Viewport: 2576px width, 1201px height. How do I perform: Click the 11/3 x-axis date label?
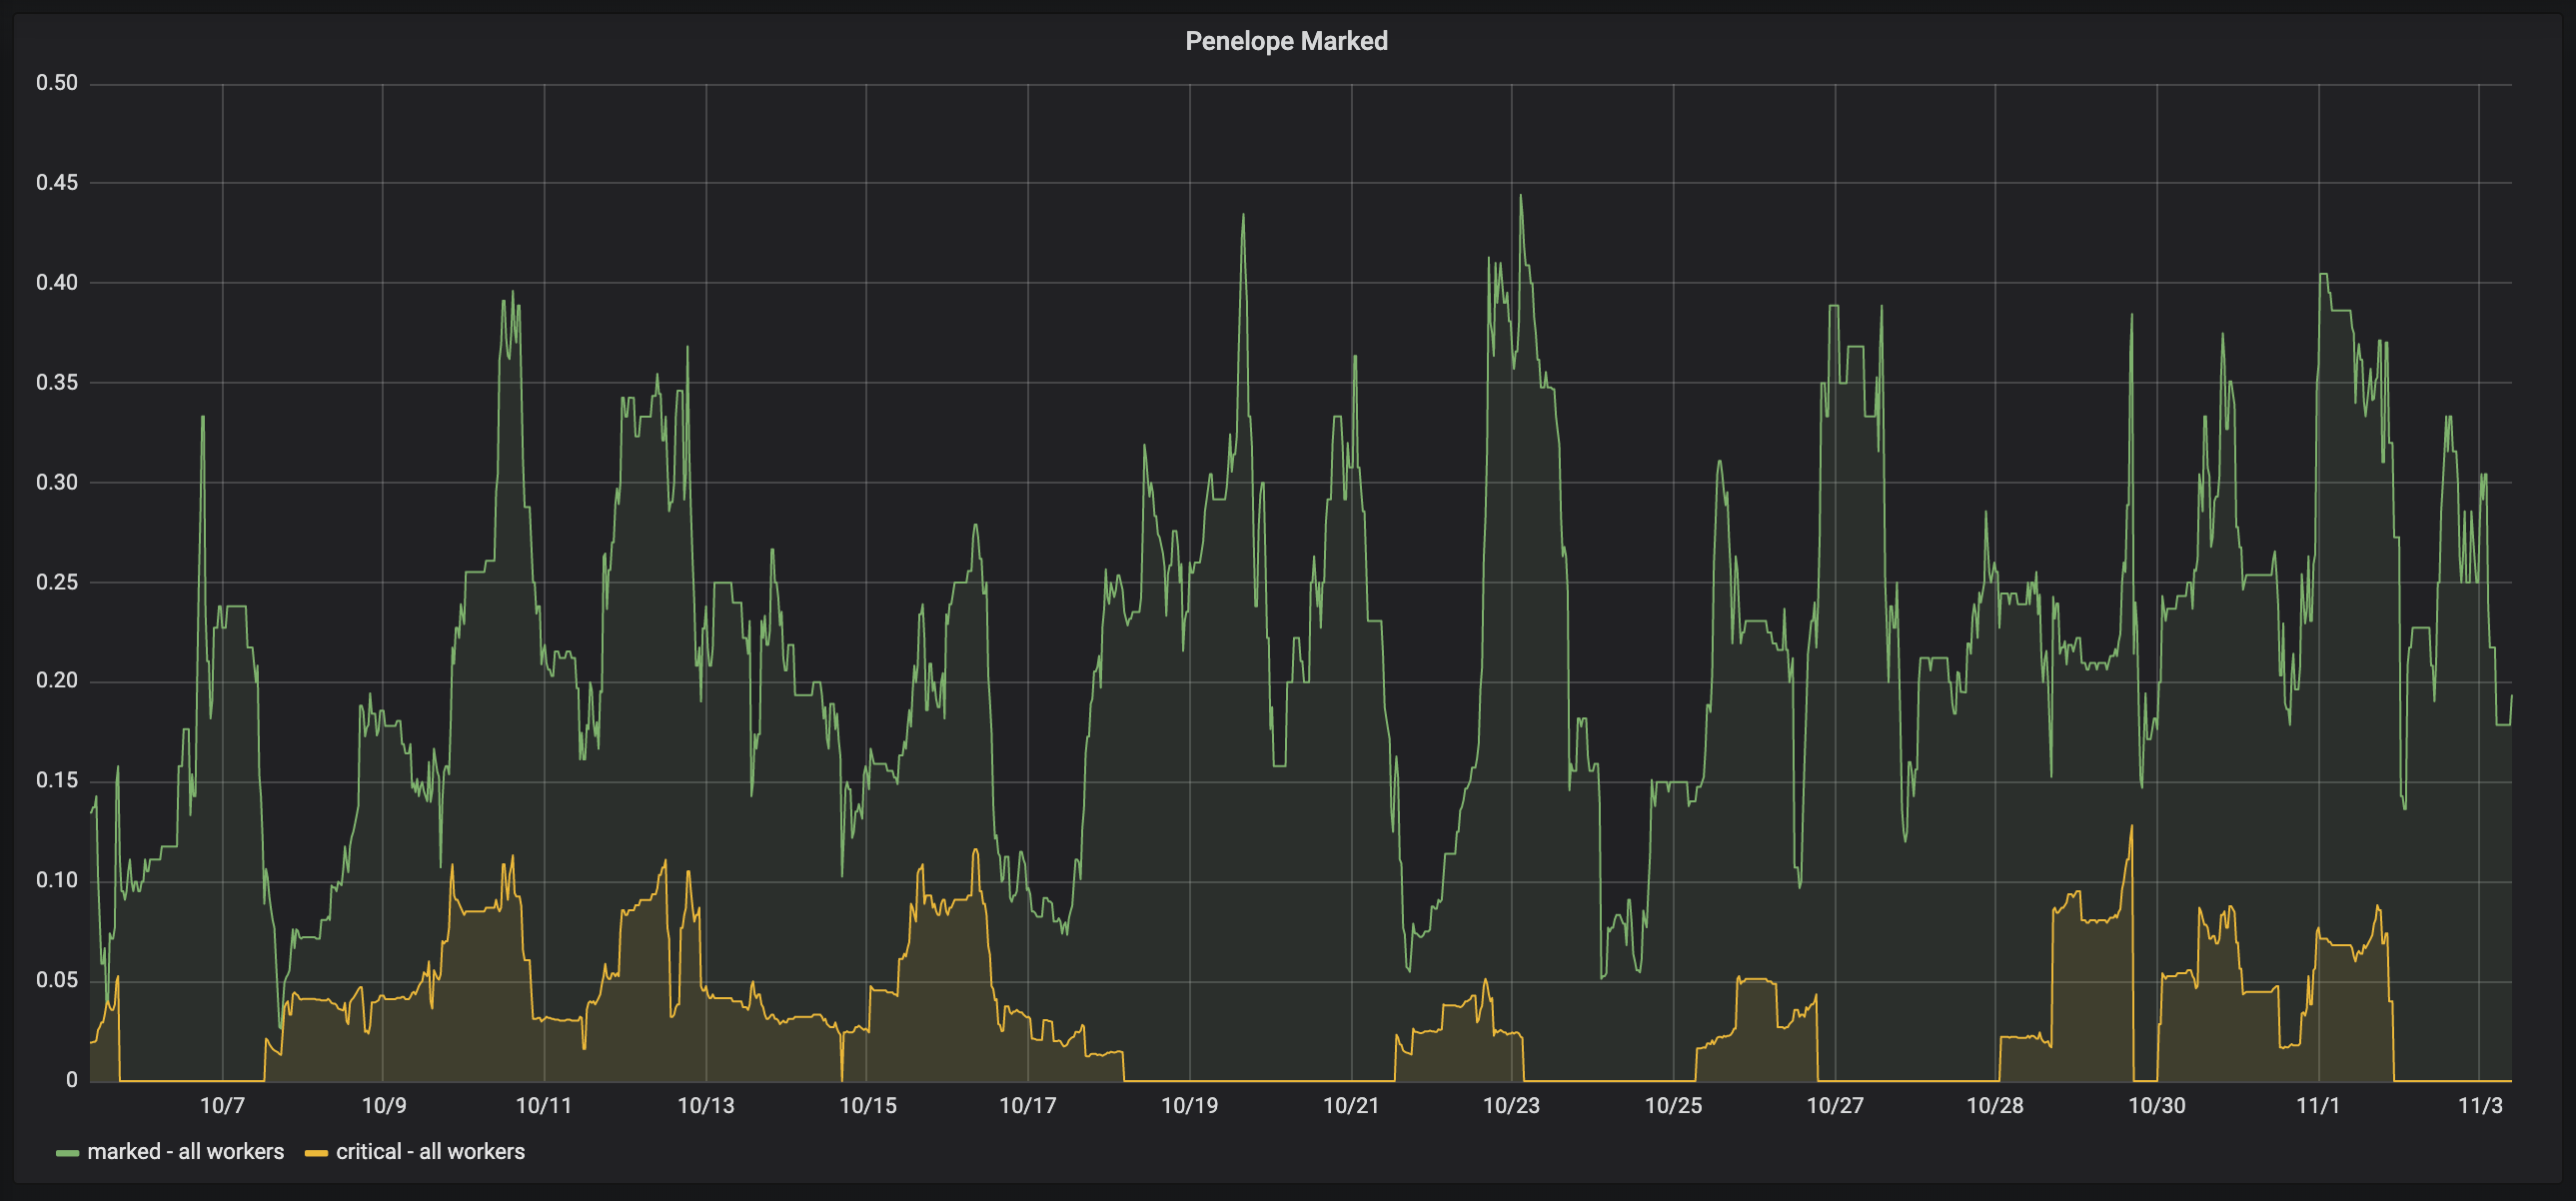tap(2480, 1106)
